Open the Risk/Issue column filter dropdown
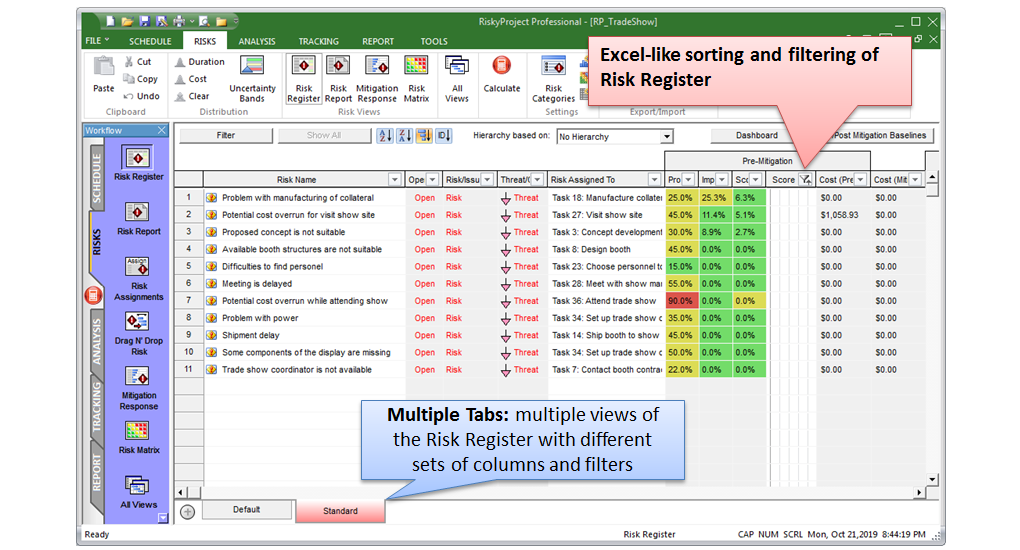This screenshot has height=550, width=1020. click(x=487, y=180)
